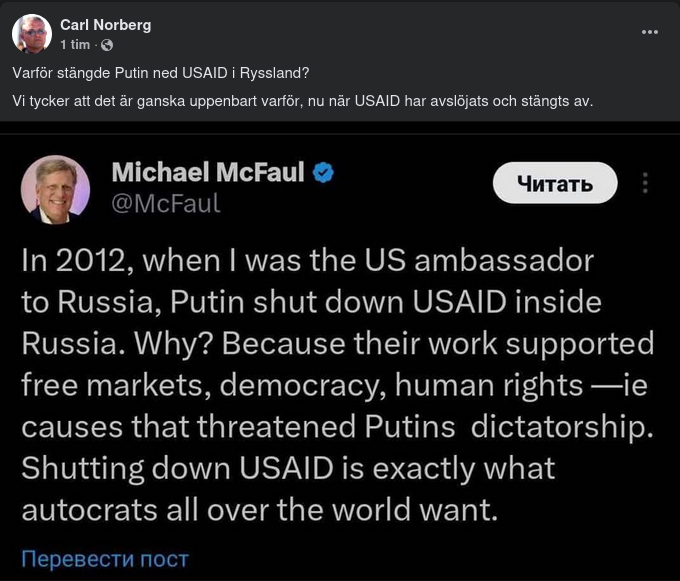Click the tweet line "autocrats all over the world want."
680x581 pixels.
tap(259, 509)
